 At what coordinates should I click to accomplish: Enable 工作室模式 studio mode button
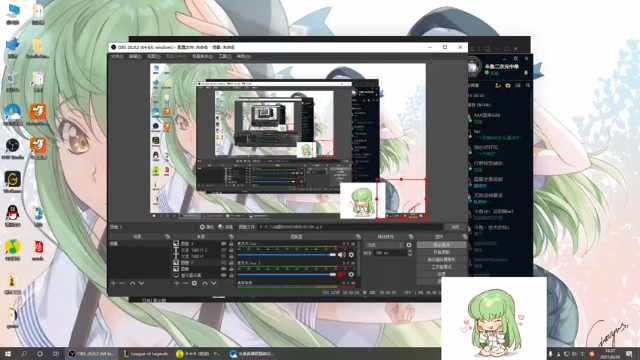click(x=441, y=267)
